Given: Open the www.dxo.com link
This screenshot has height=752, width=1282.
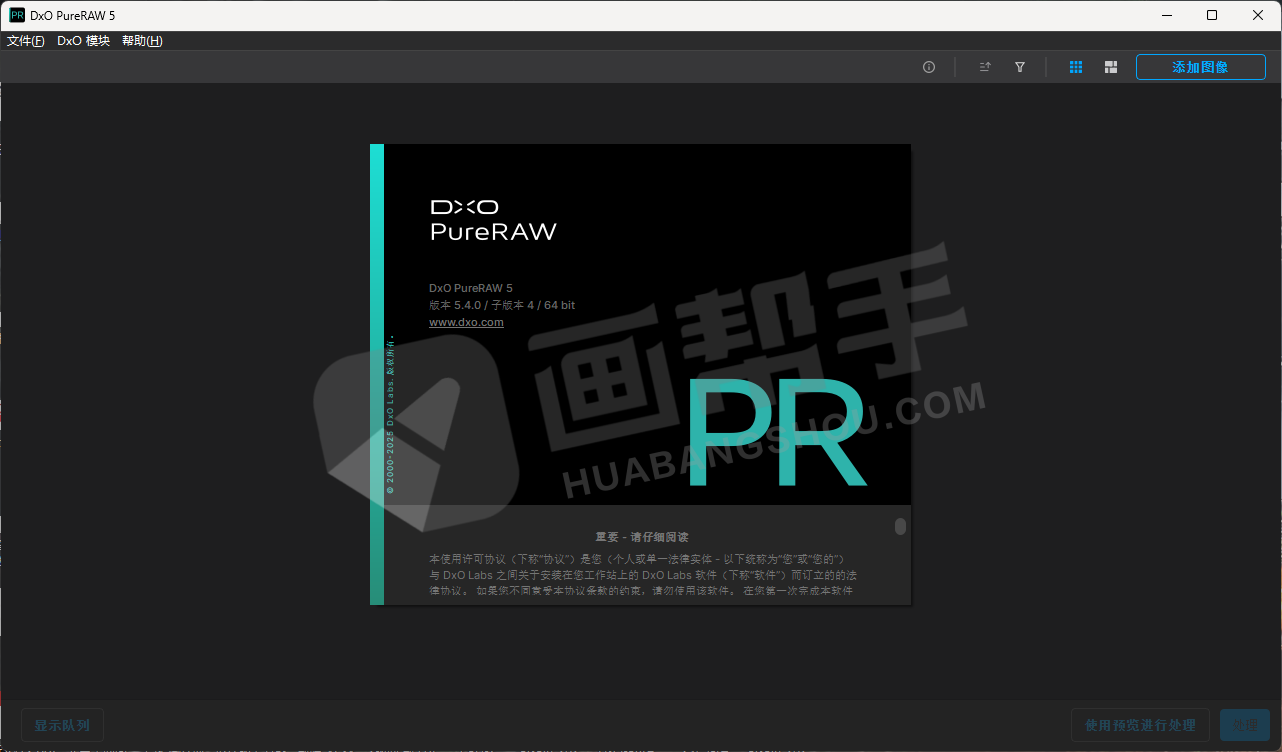Looking at the screenshot, I should [466, 322].
